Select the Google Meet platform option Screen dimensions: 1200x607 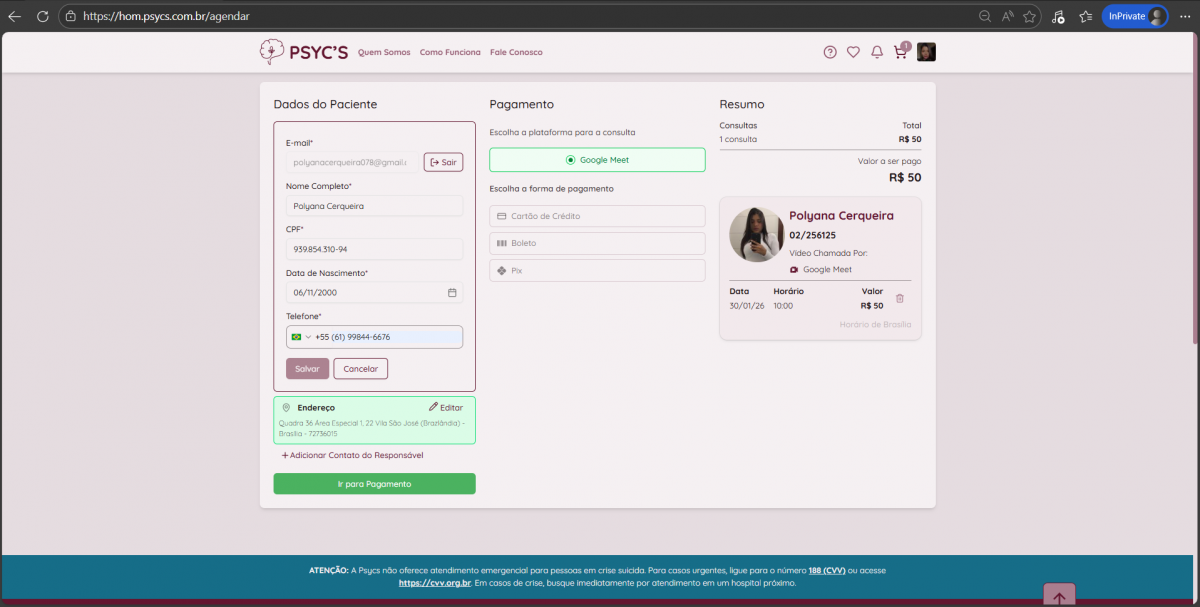(x=597, y=160)
